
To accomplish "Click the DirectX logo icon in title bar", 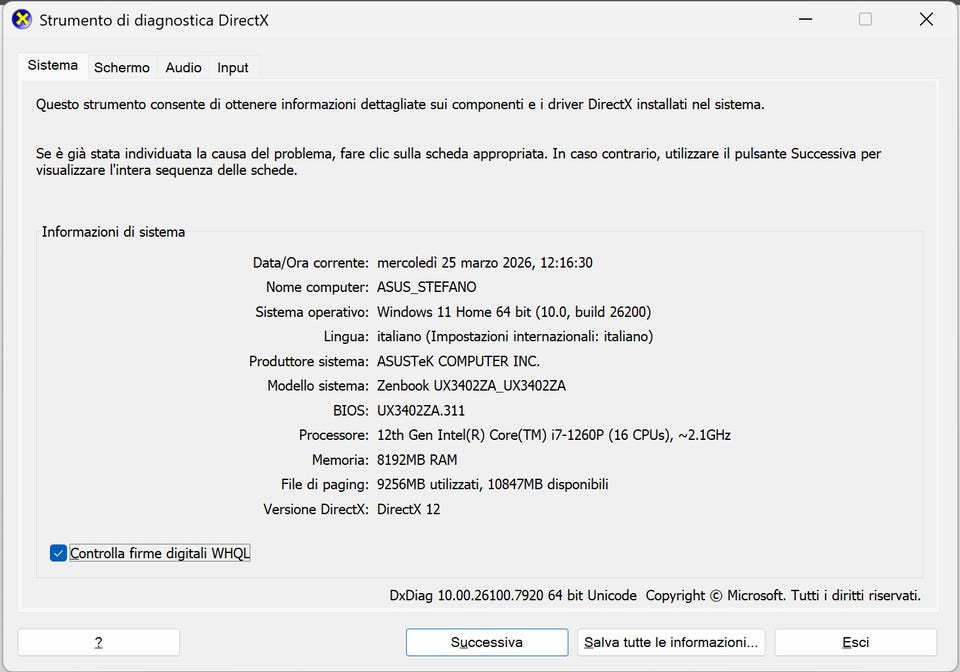I will [21, 19].
